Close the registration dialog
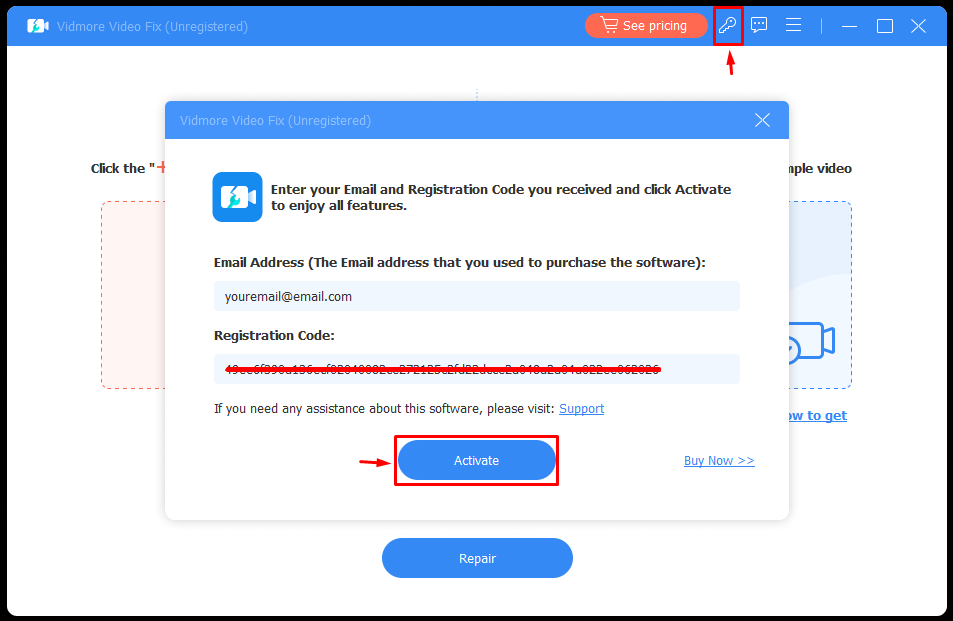953x621 pixels. pos(762,120)
